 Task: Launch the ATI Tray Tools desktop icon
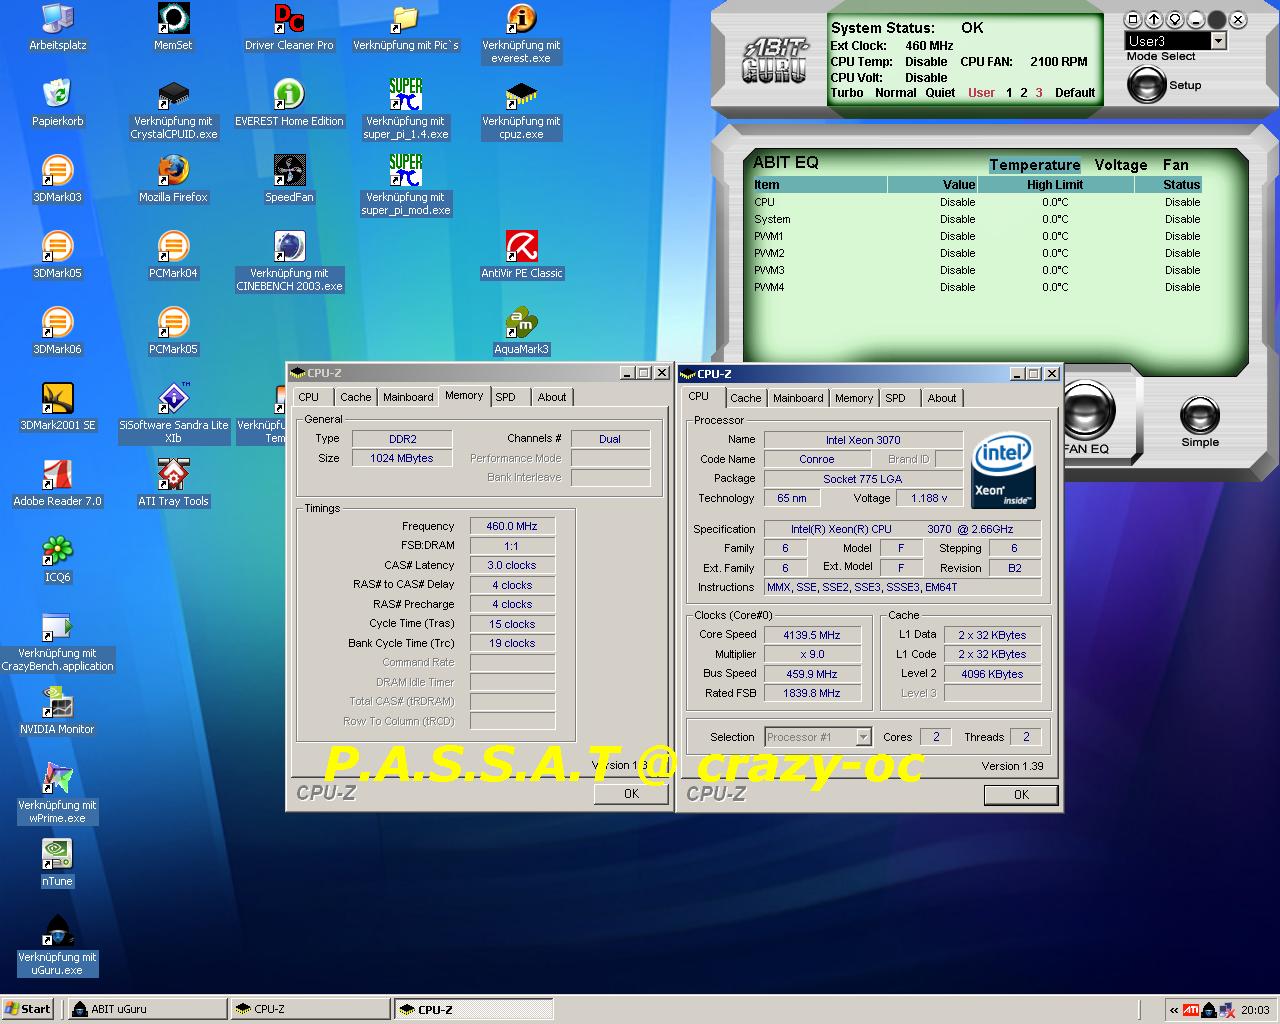[173, 483]
